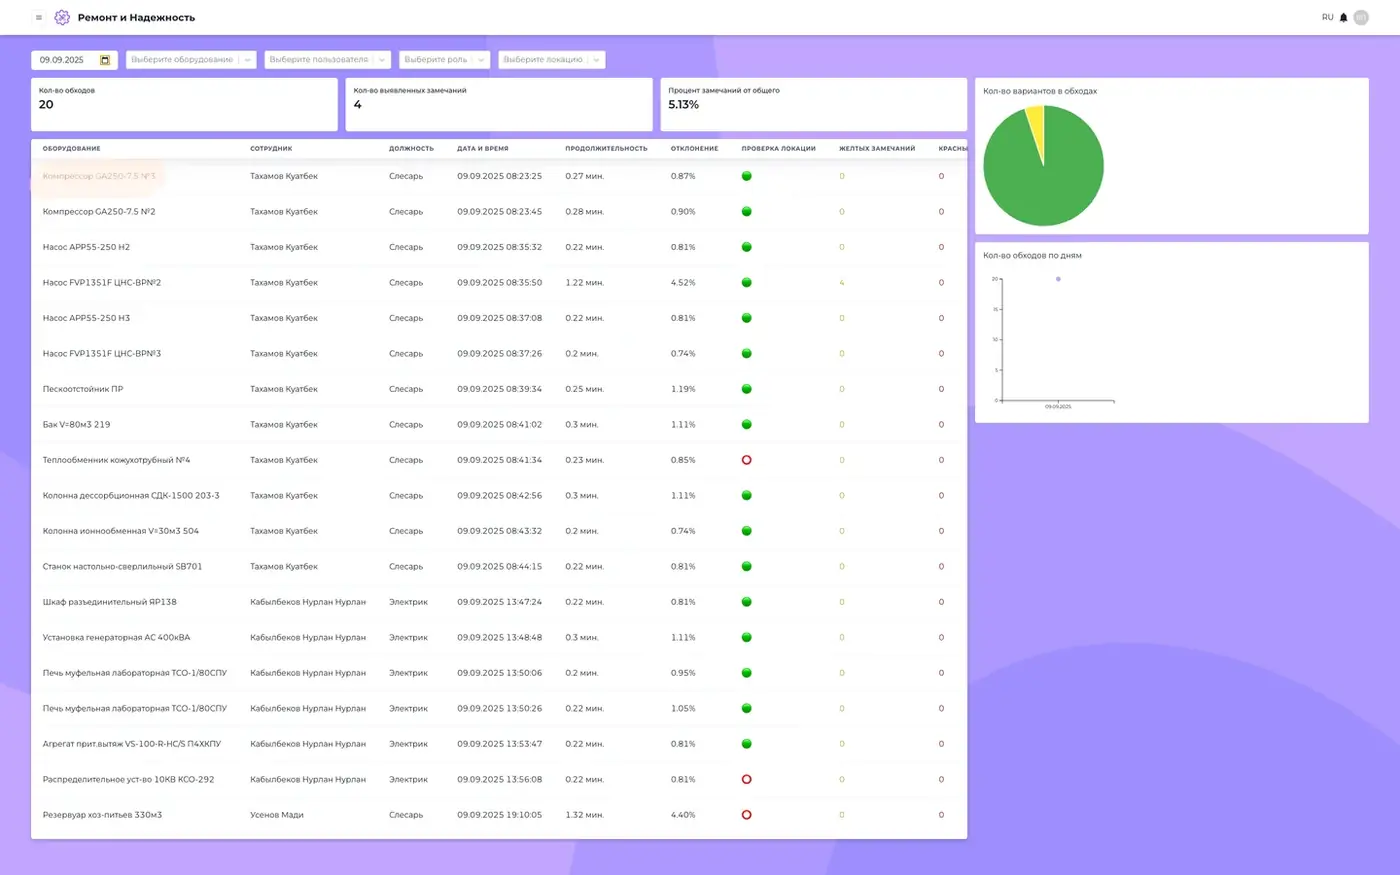Click green location dot for Компрессор GA250-7.5 №2

pos(746,212)
